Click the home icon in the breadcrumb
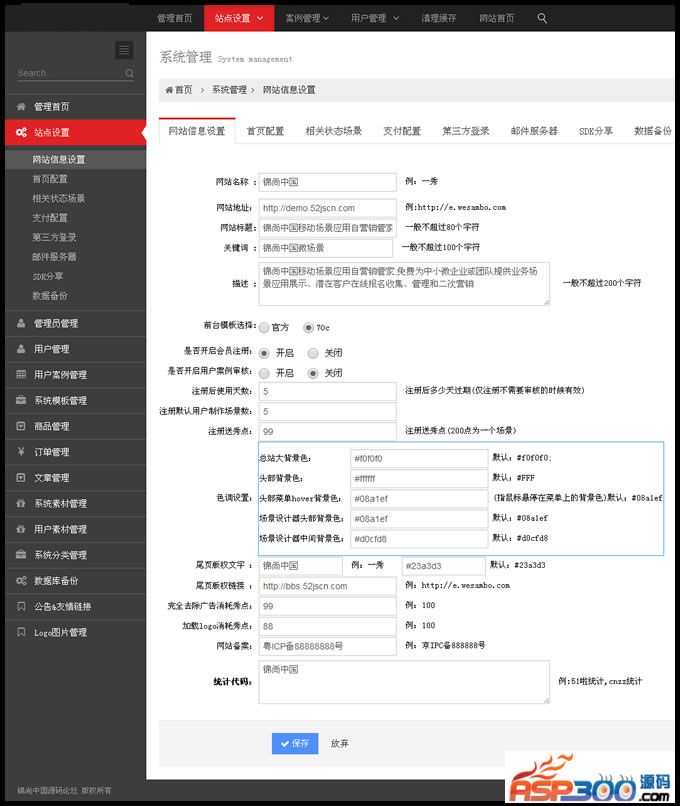Image resolution: width=680 pixels, height=806 pixels. pos(168,90)
